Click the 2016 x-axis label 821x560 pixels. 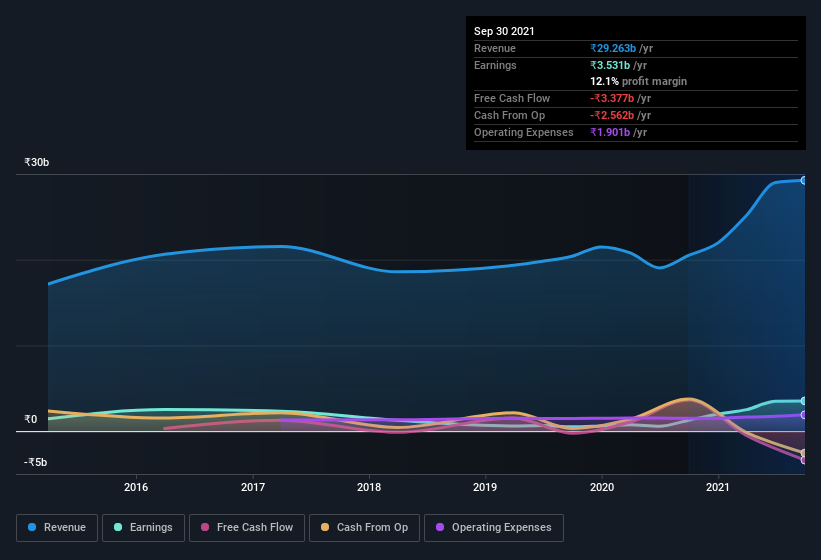[x=136, y=487]
